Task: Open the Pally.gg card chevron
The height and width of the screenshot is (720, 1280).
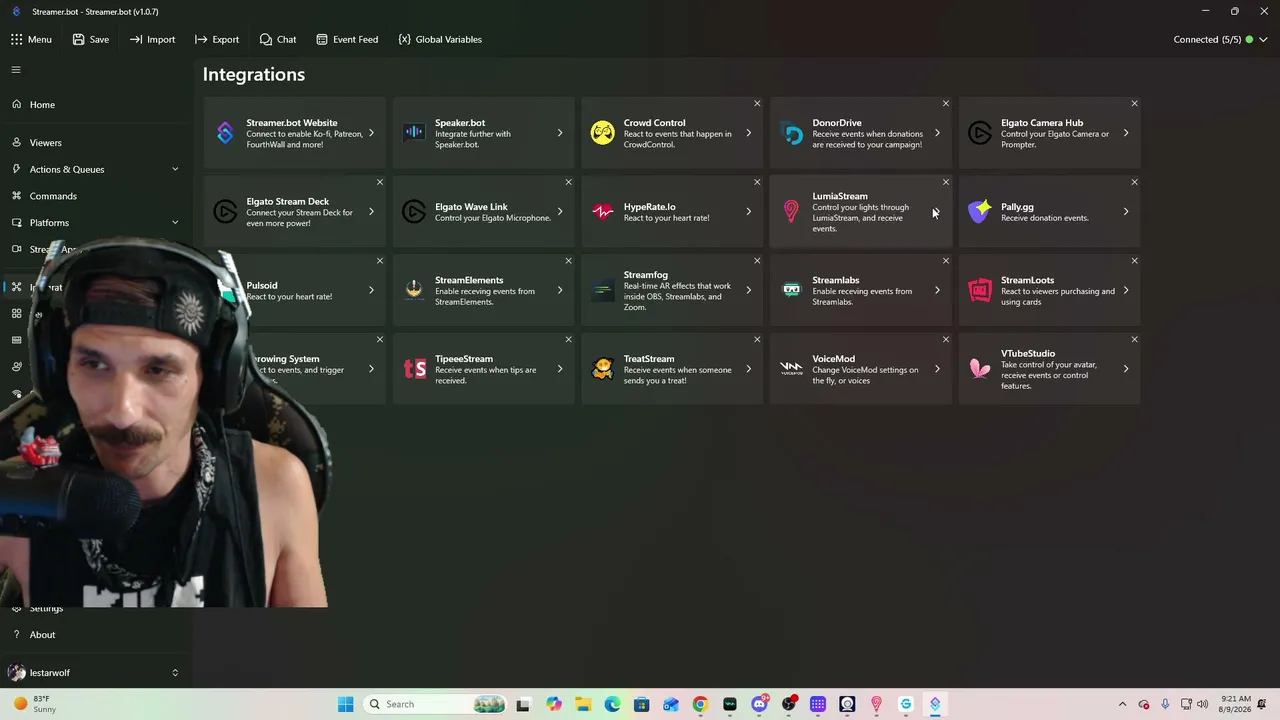Action: point(1126,211)
